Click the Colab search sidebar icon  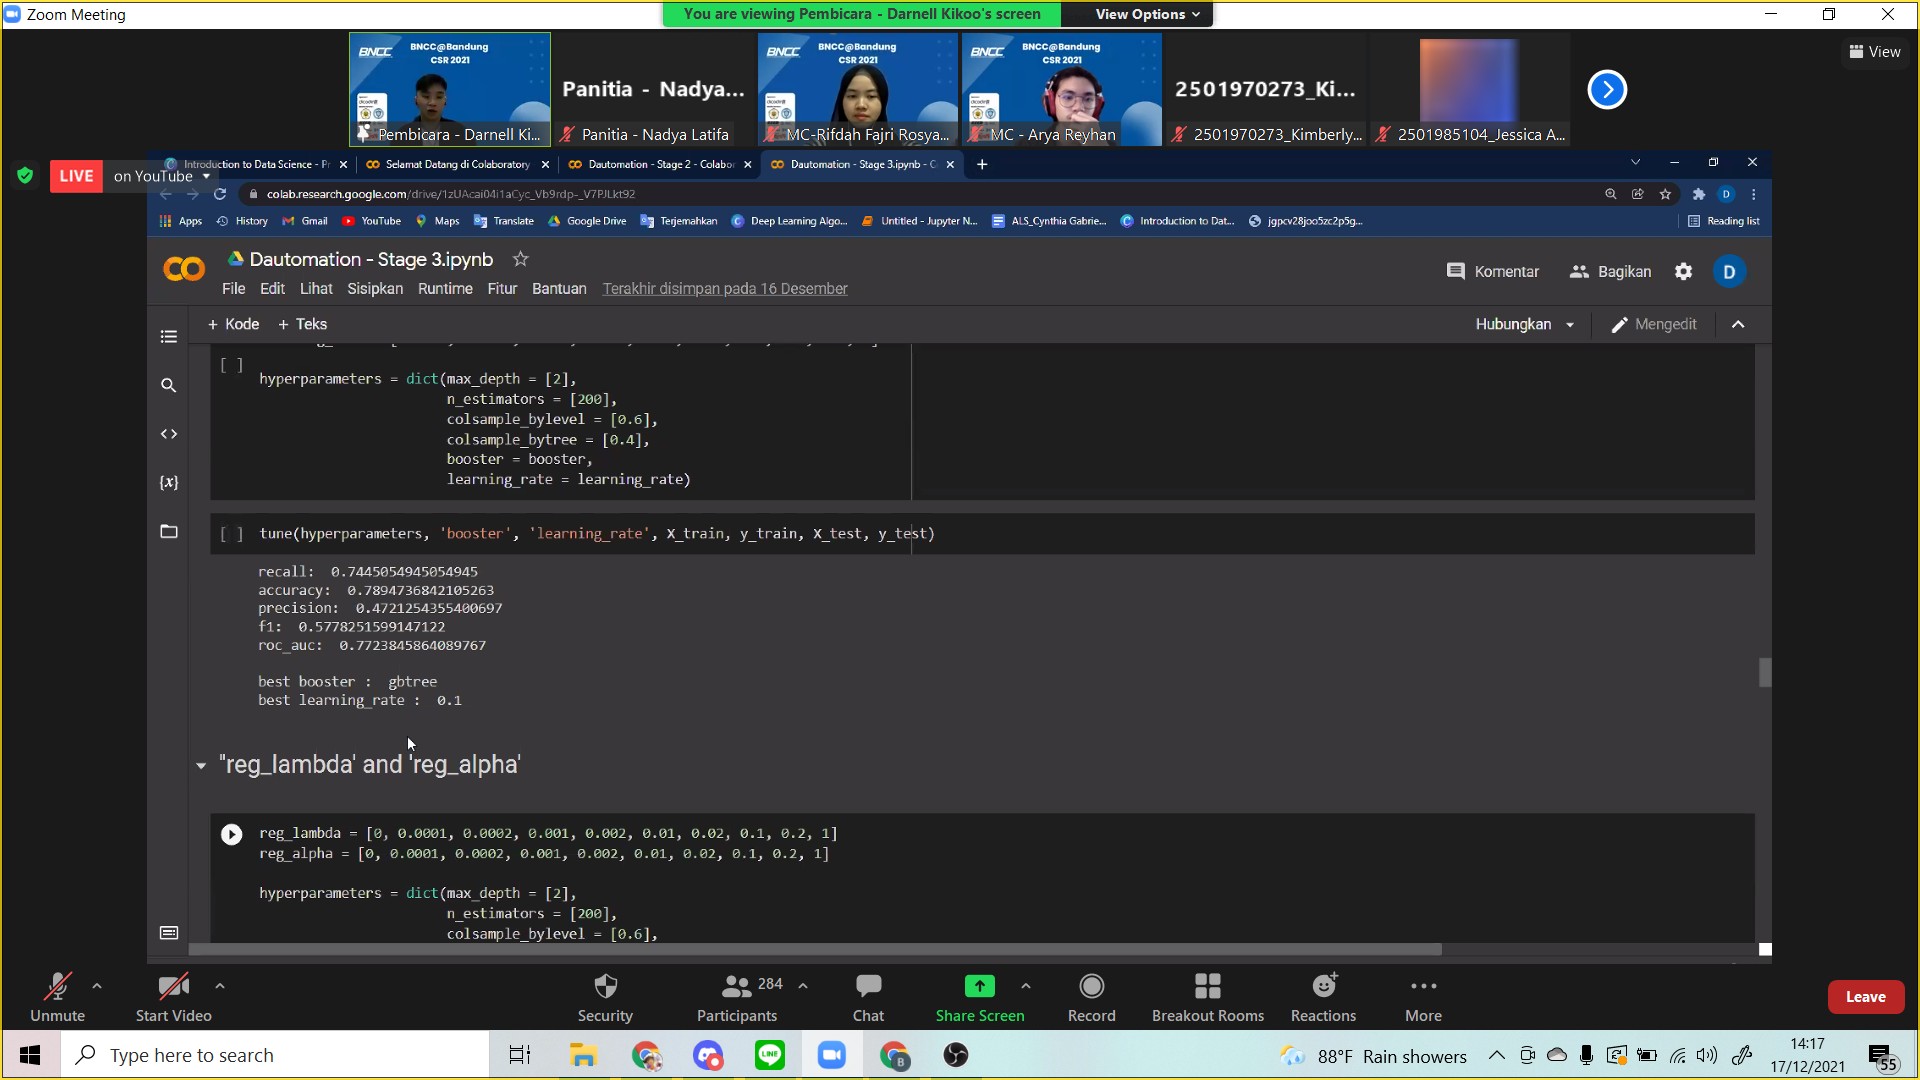tap(168, 386)
